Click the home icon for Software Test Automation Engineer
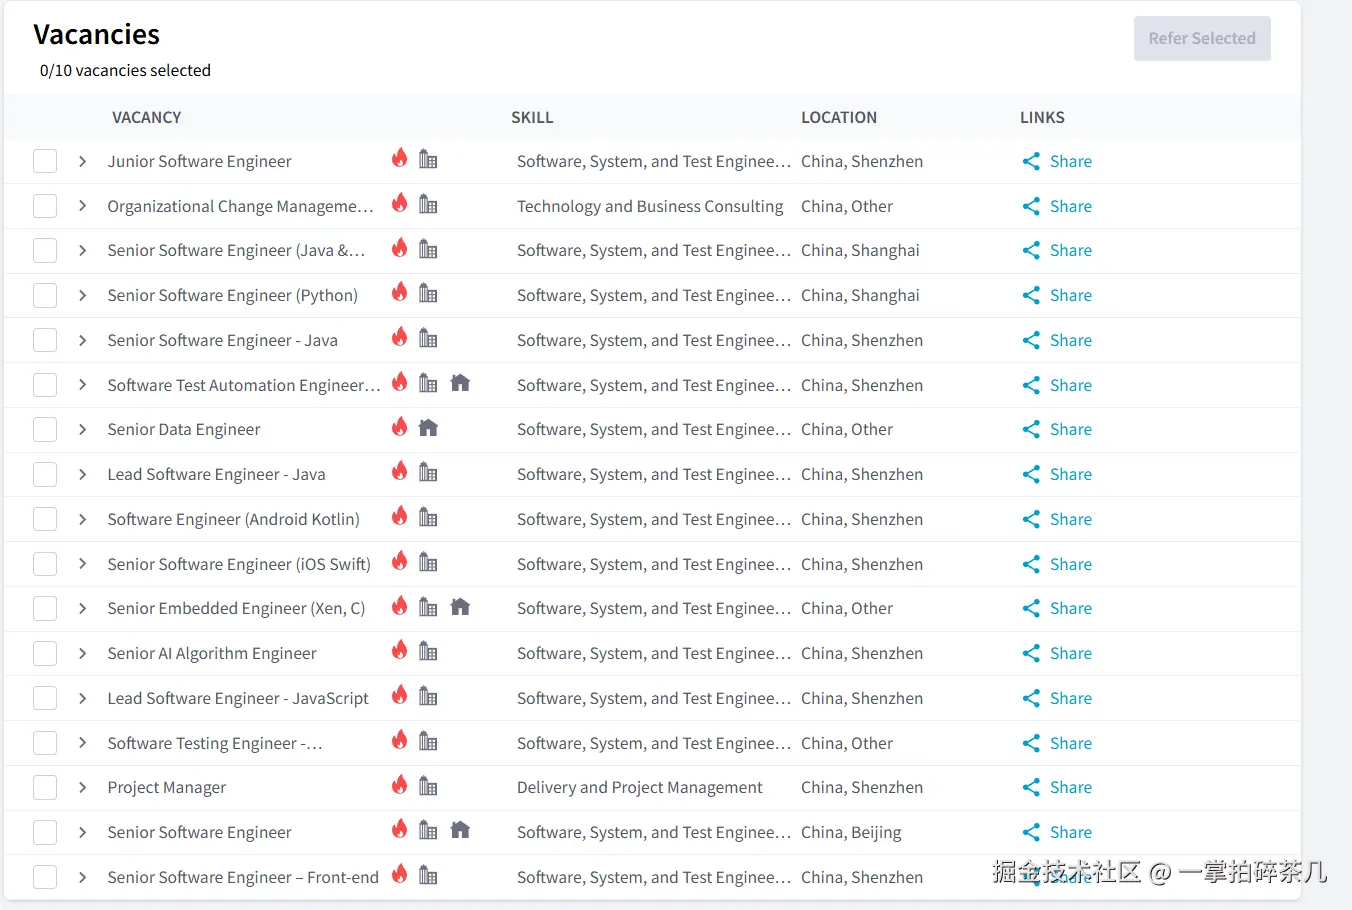 point(460,383)
